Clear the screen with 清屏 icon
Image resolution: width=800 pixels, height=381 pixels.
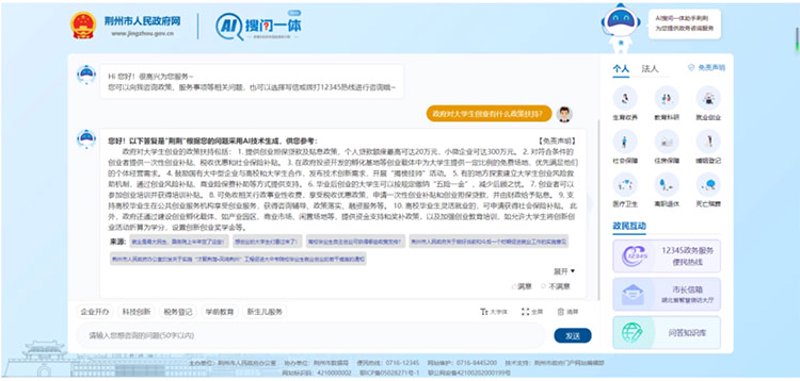pyautogui.click(x=568, y=312)
